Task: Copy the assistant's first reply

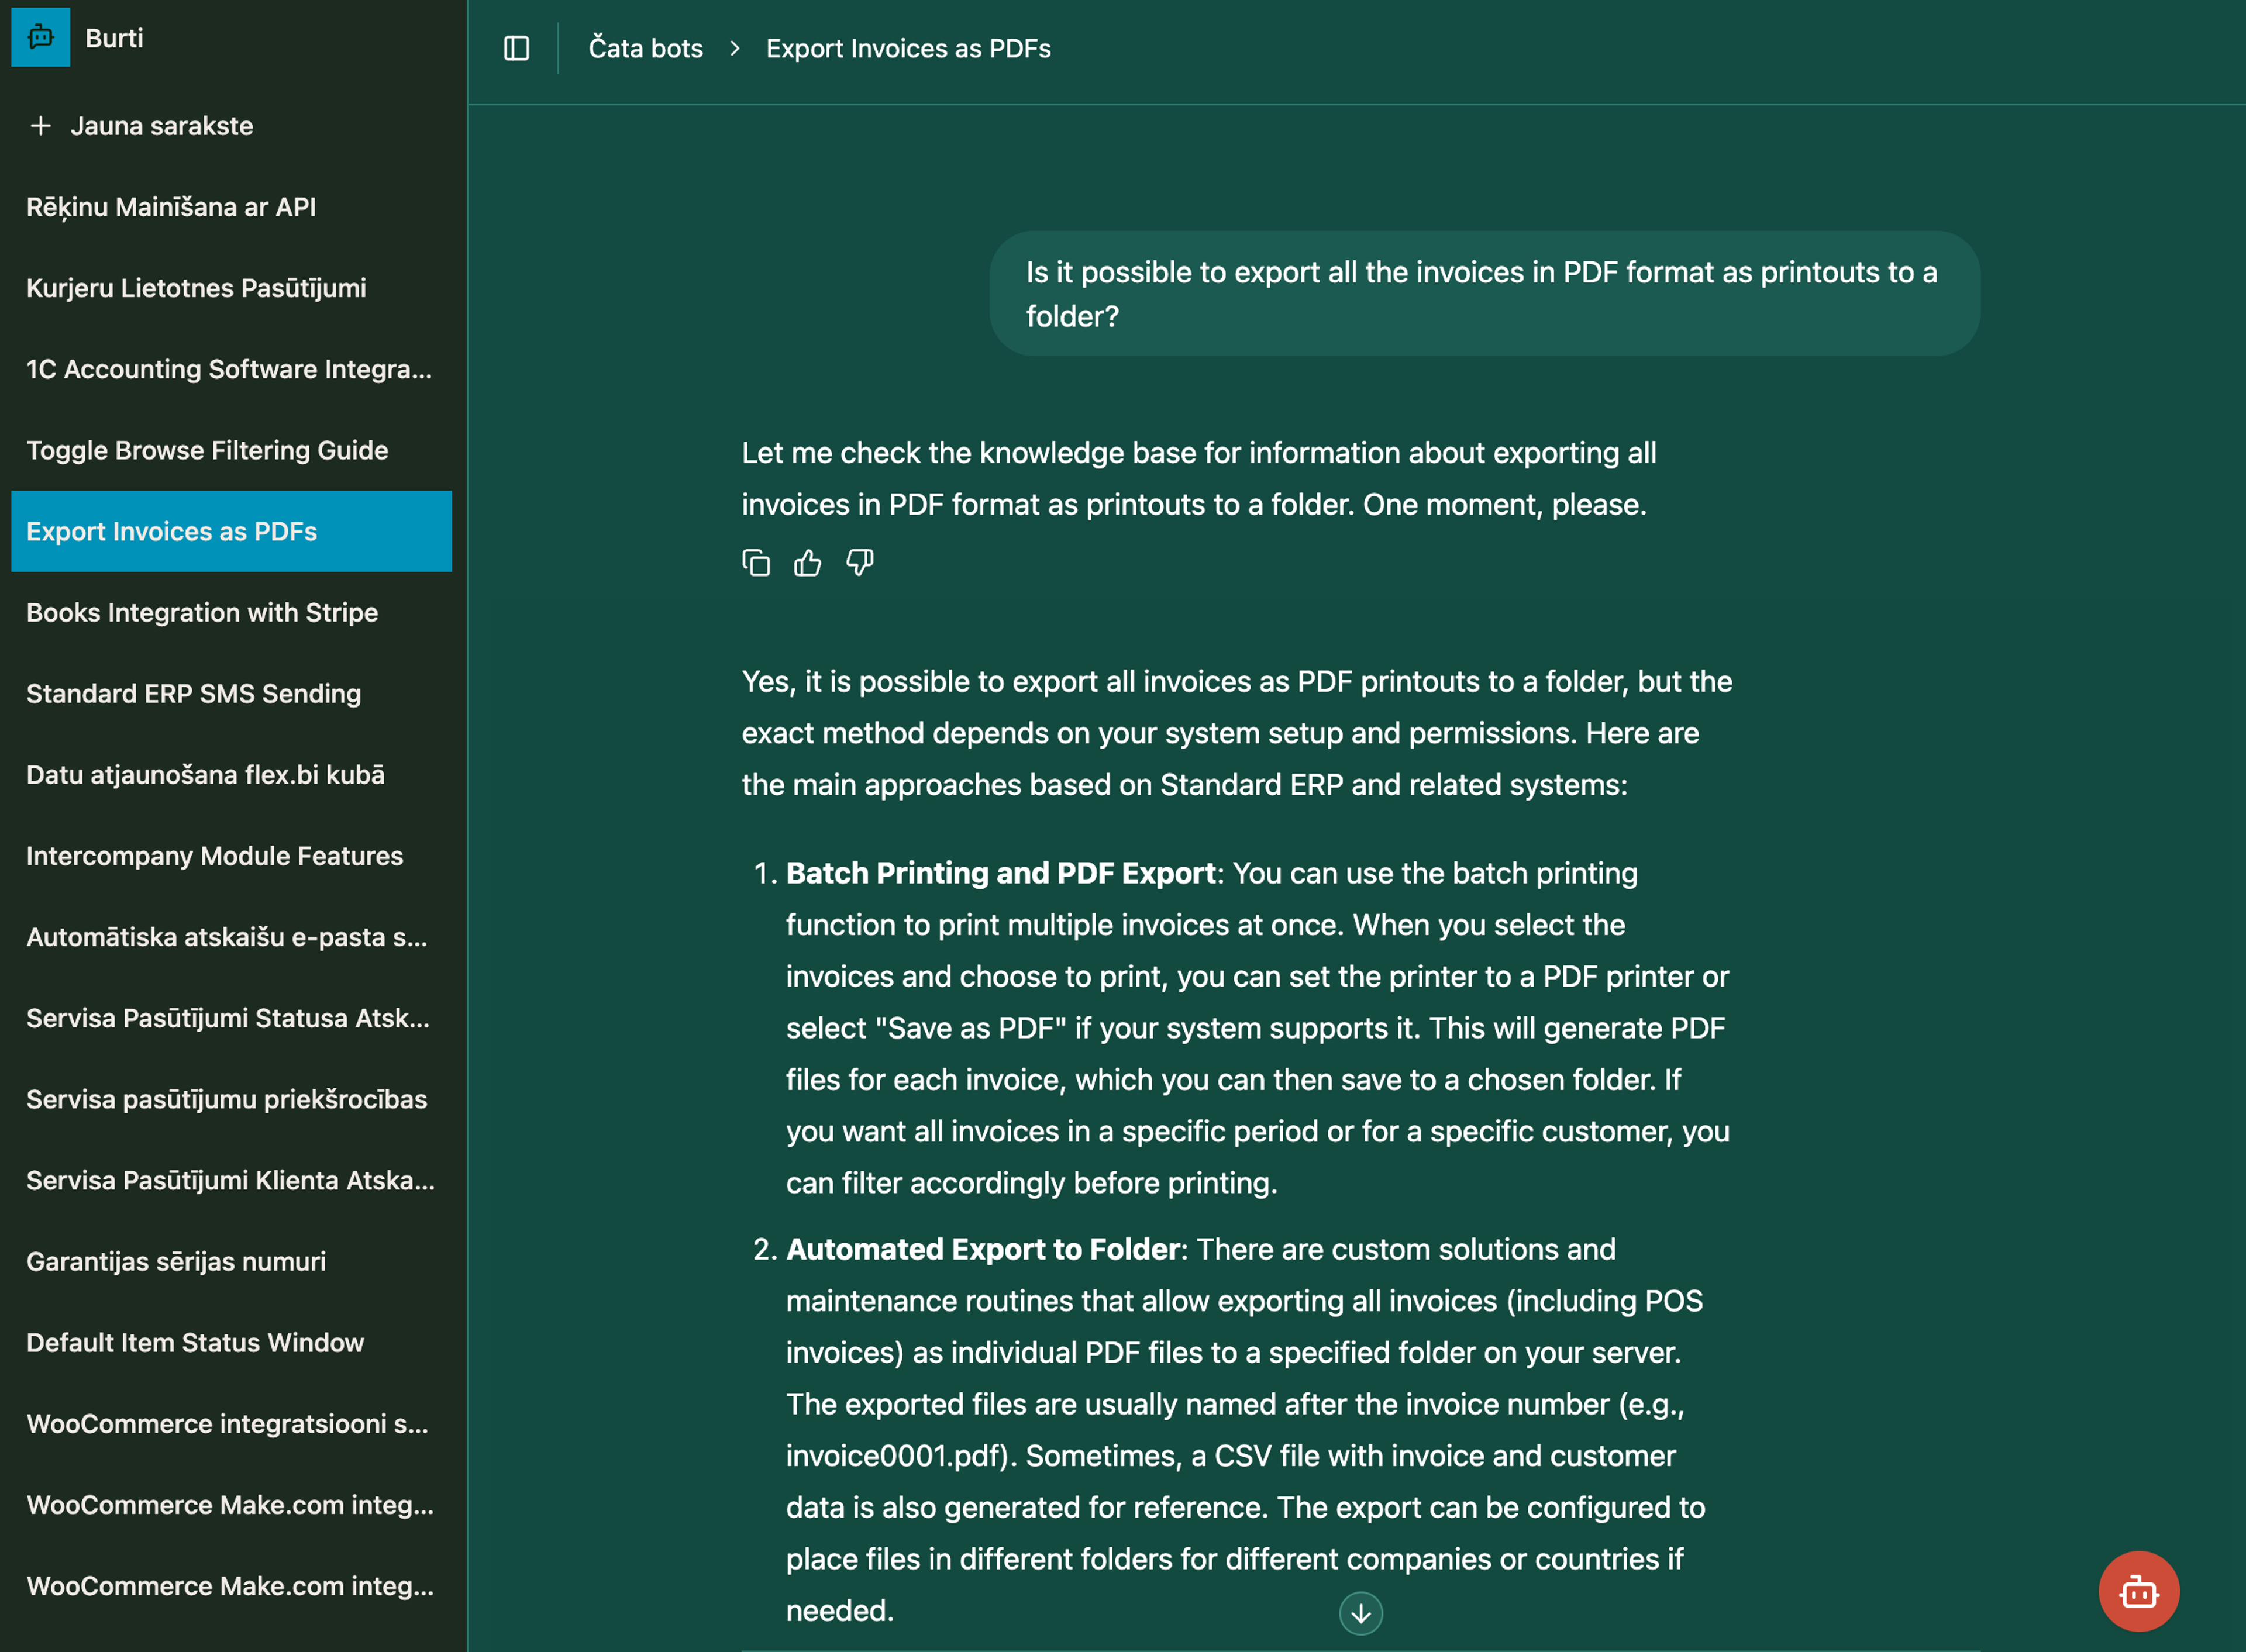Action: click(756, 563)
